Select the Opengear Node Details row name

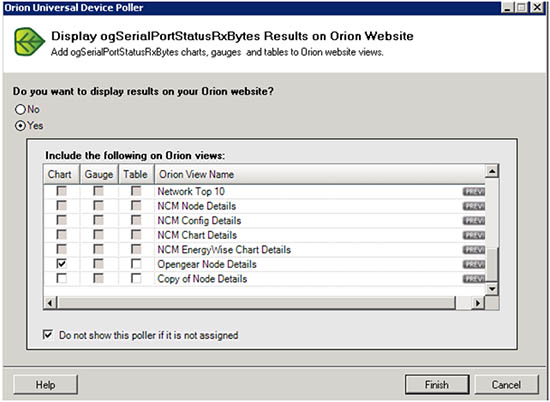207,264
